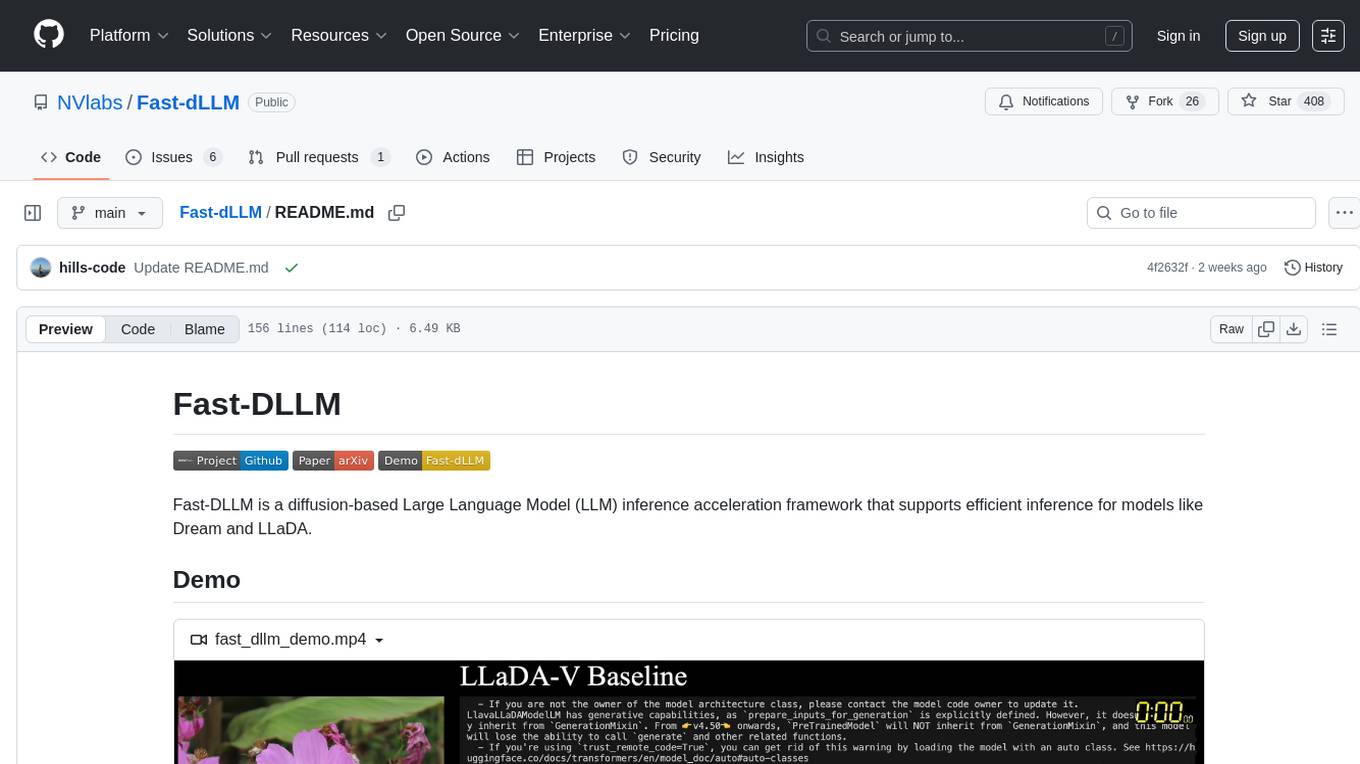Open the more file actions menu

[1343, 213]
